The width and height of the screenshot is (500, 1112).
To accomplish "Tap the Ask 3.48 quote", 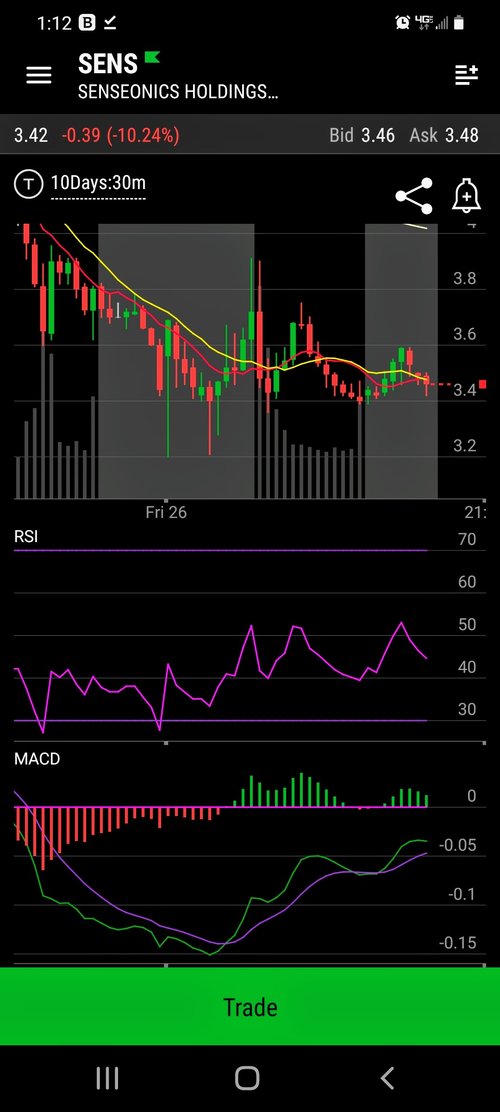I will tap(444, 135).
